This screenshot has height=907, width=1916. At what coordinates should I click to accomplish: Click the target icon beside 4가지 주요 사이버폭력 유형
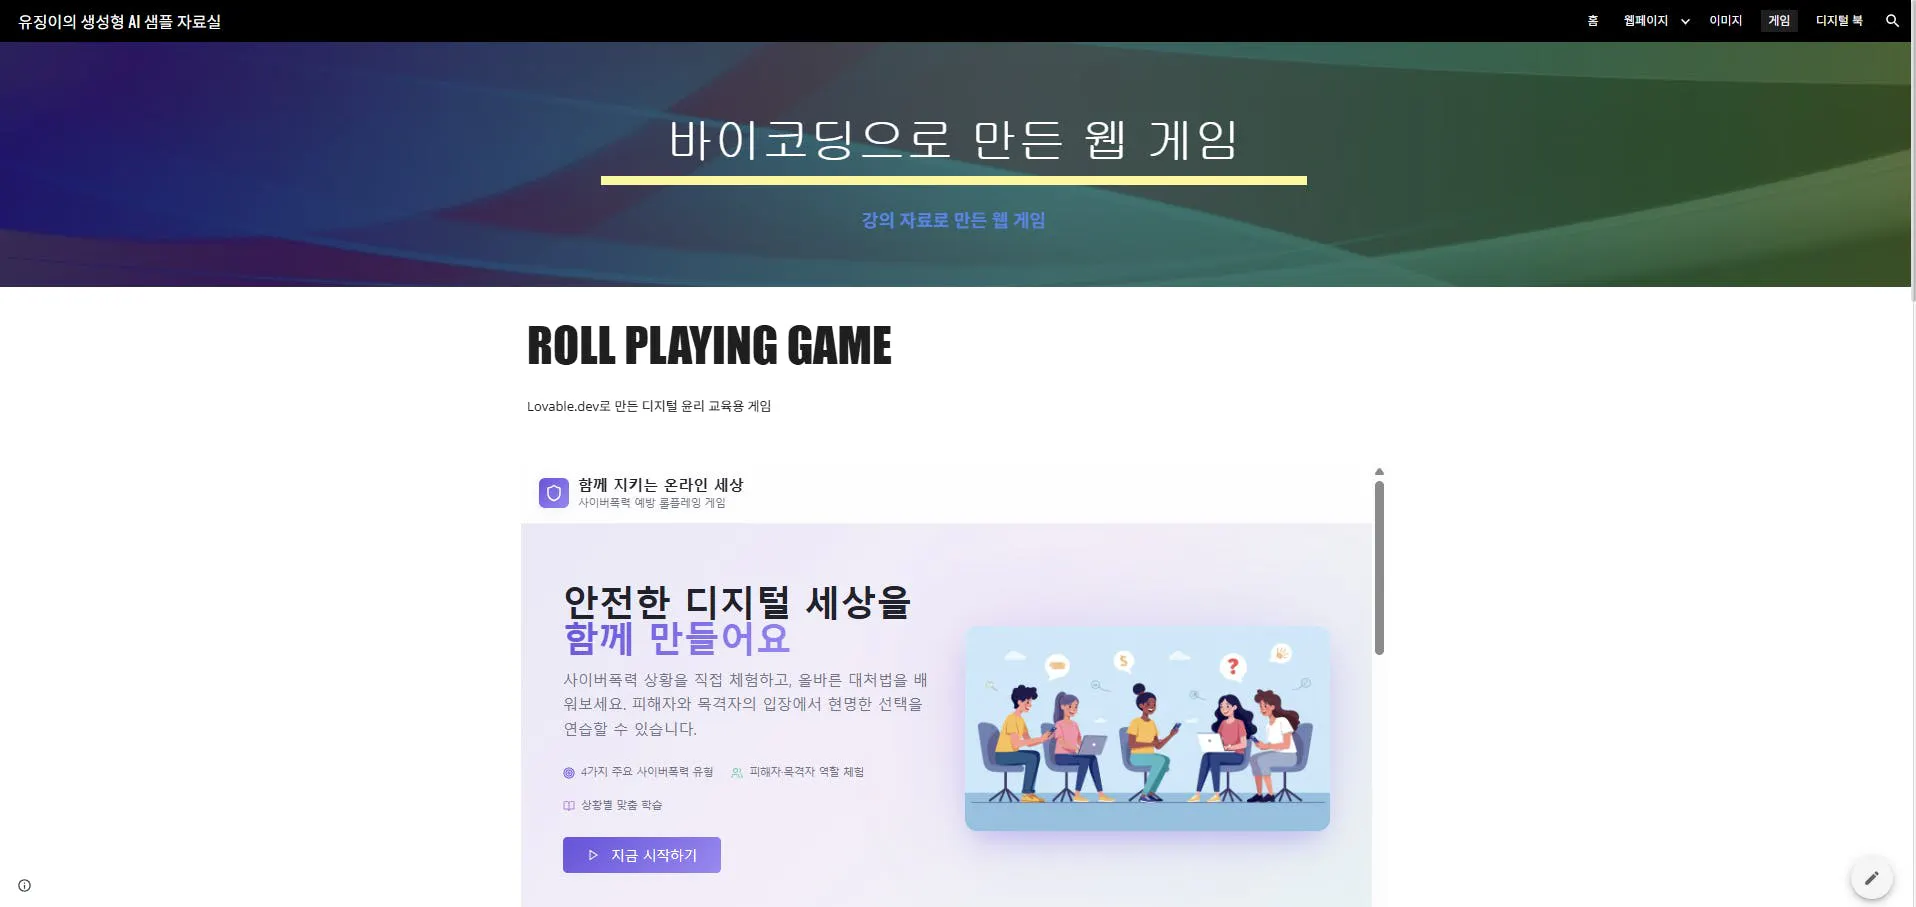pos(569,772)
